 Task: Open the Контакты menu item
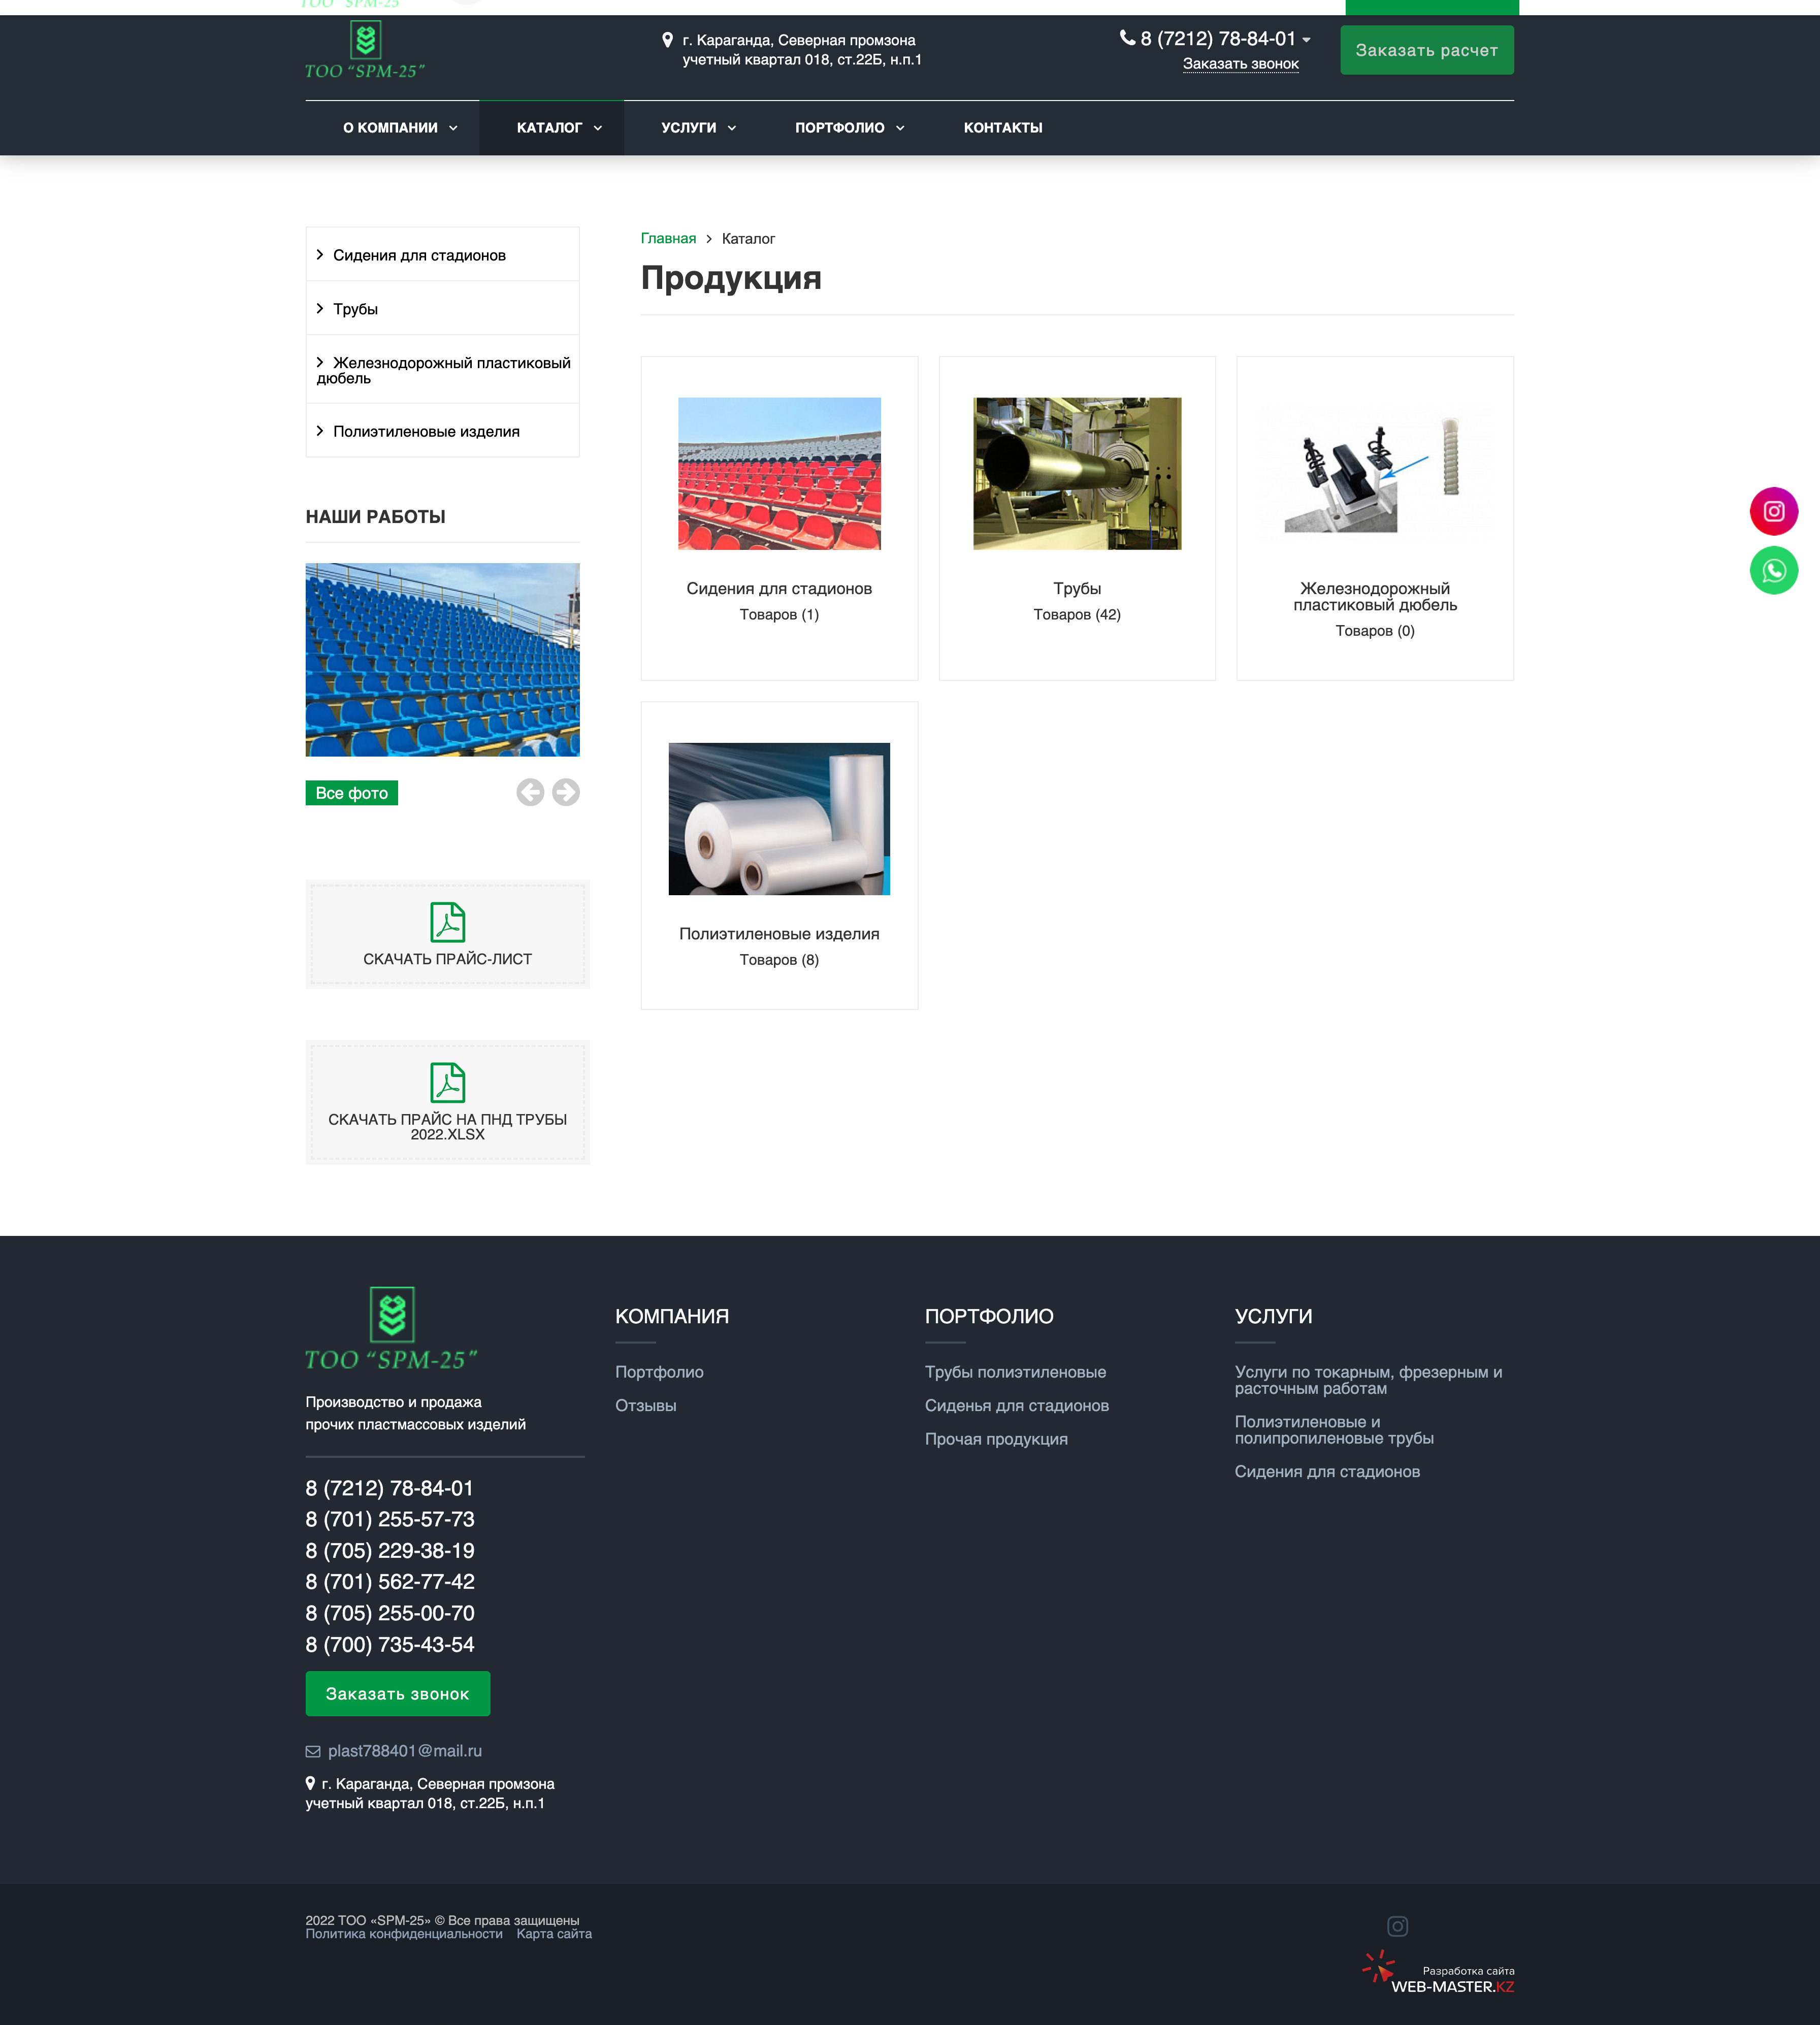(1002, 128)
